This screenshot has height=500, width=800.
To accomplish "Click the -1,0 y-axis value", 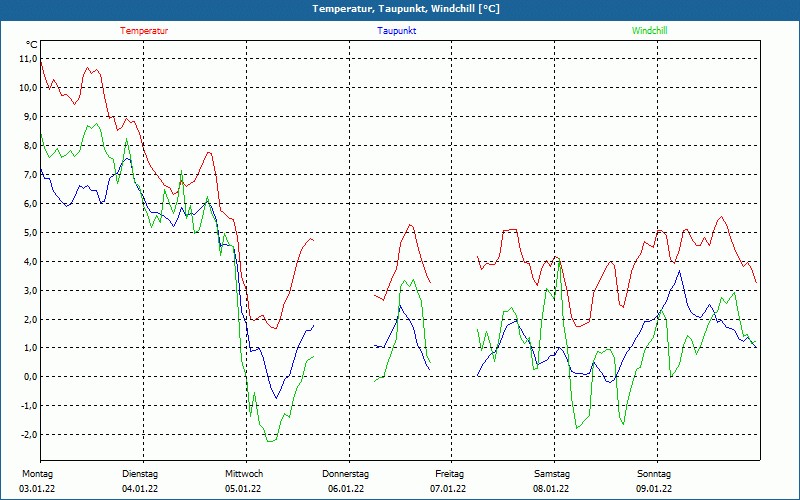I will [x=29, y=406].
